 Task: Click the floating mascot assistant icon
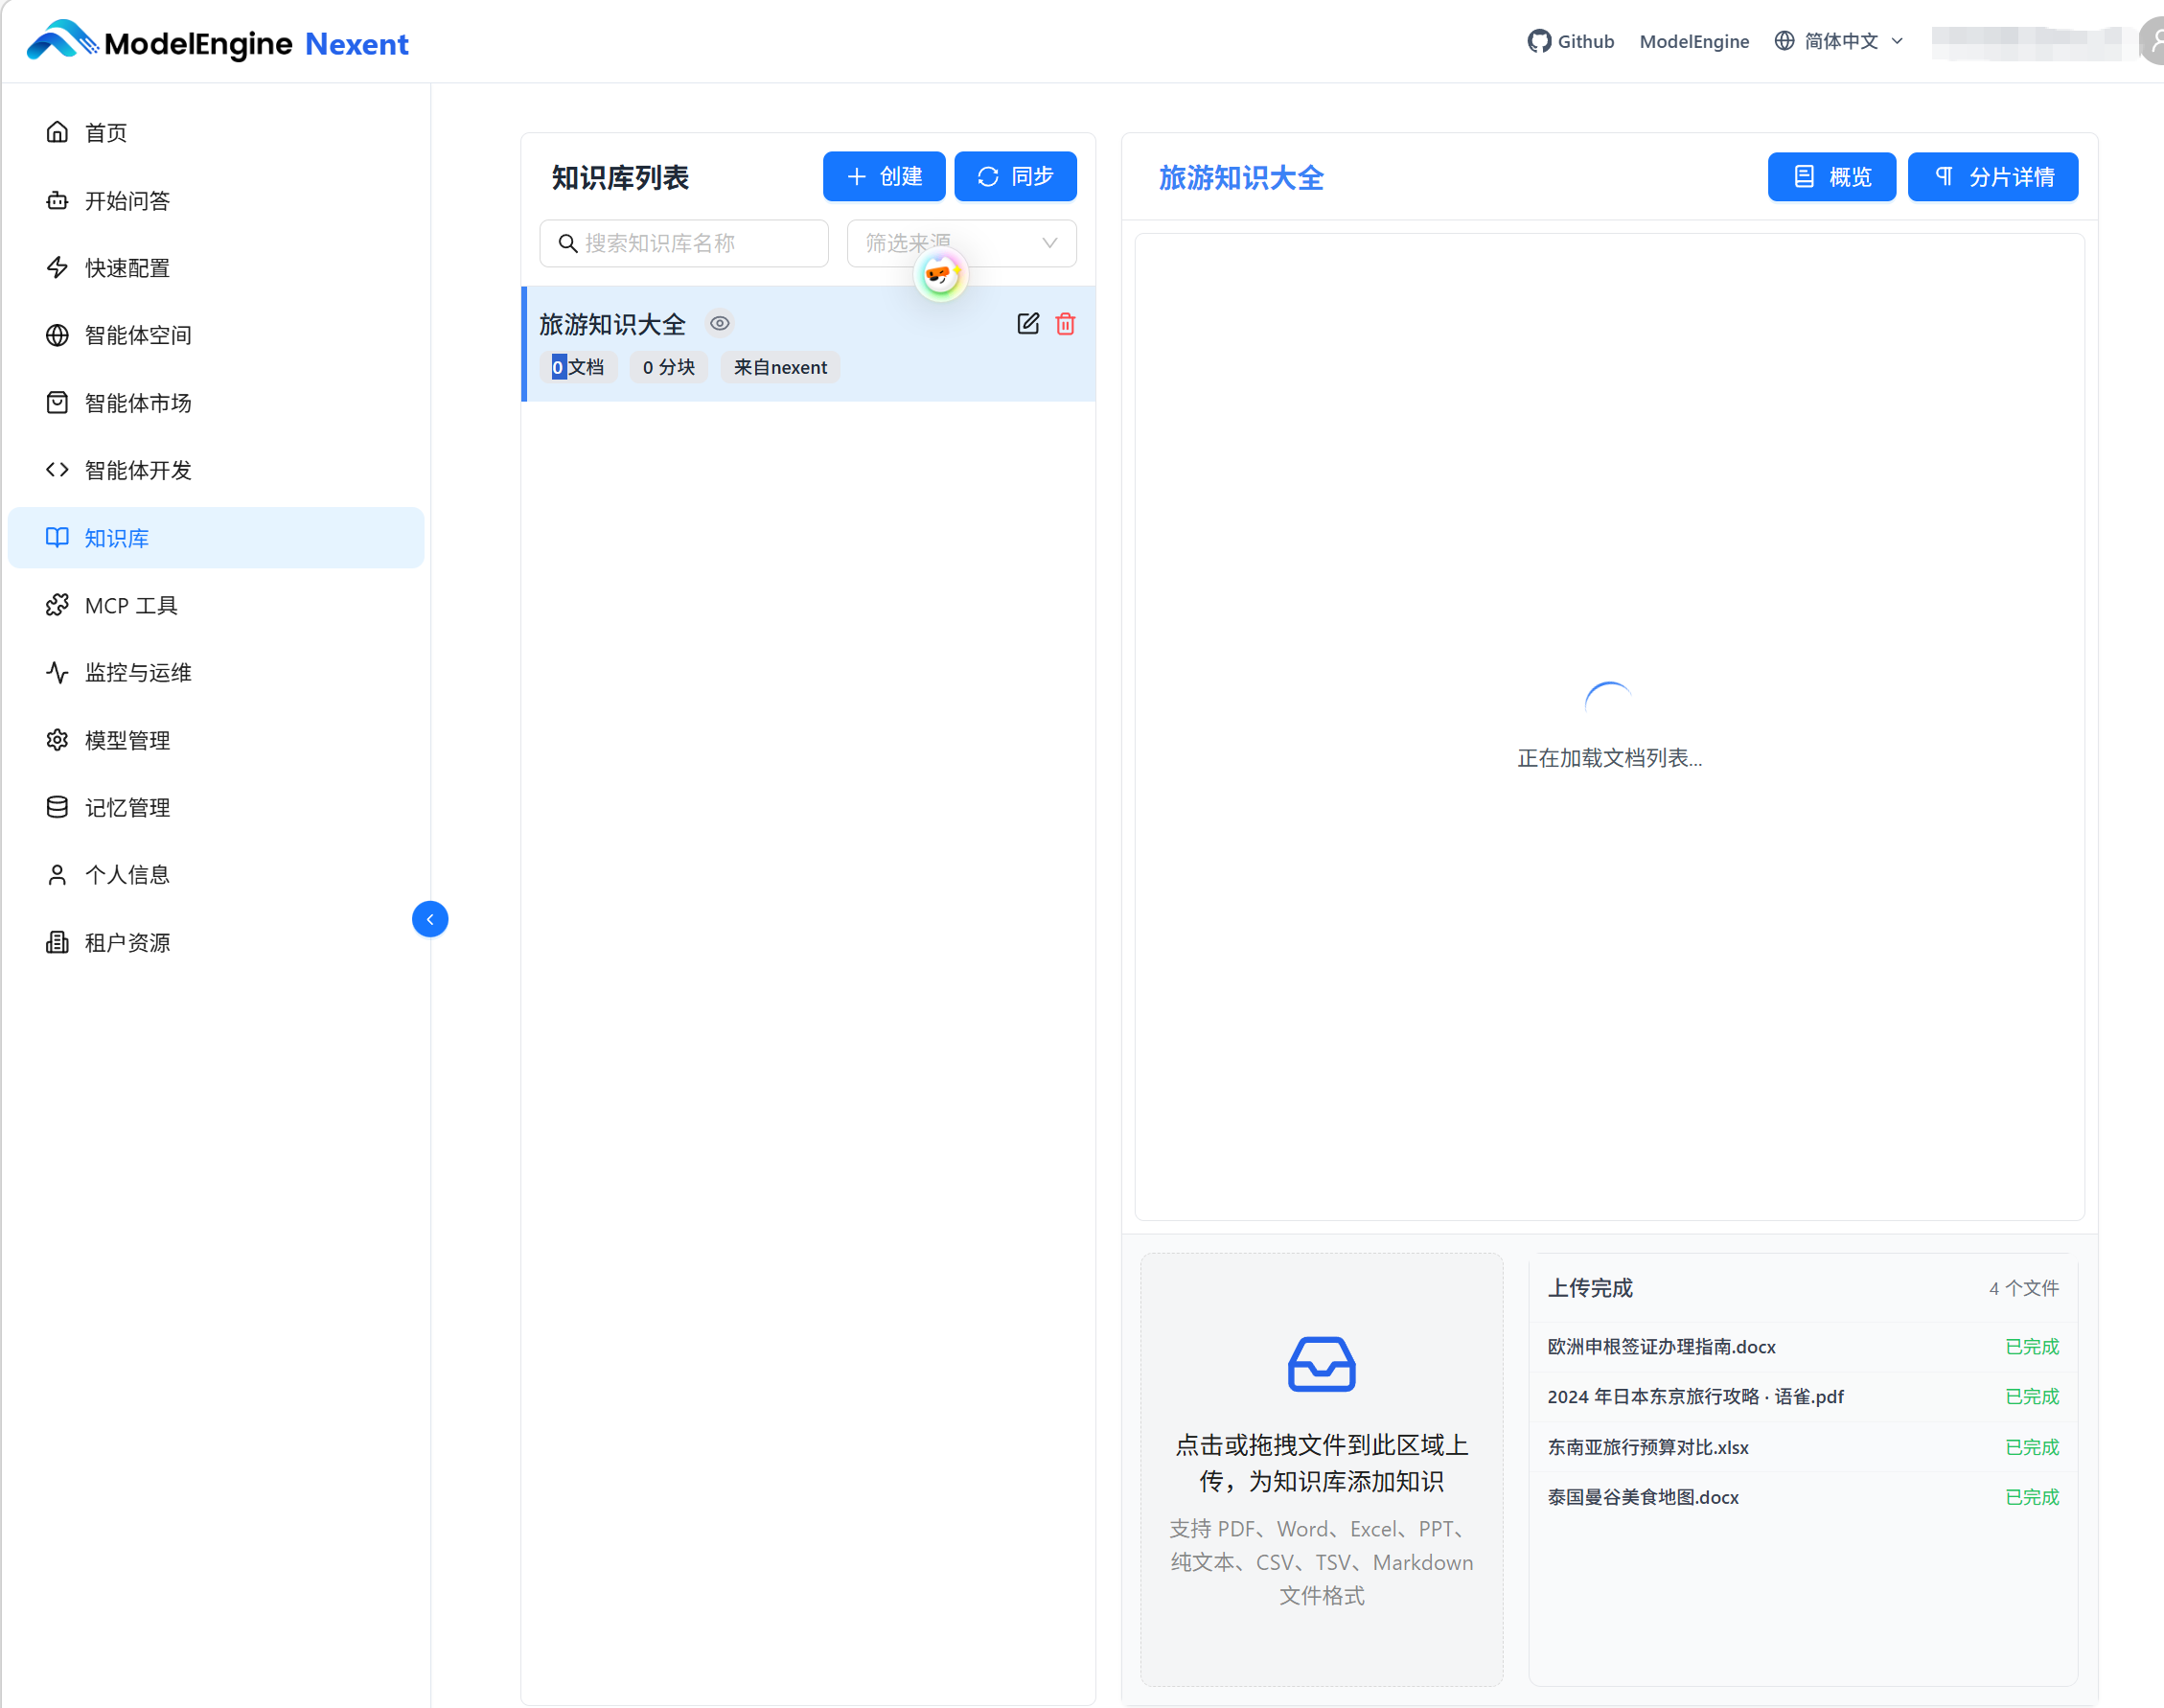click(x=940, y=274)
